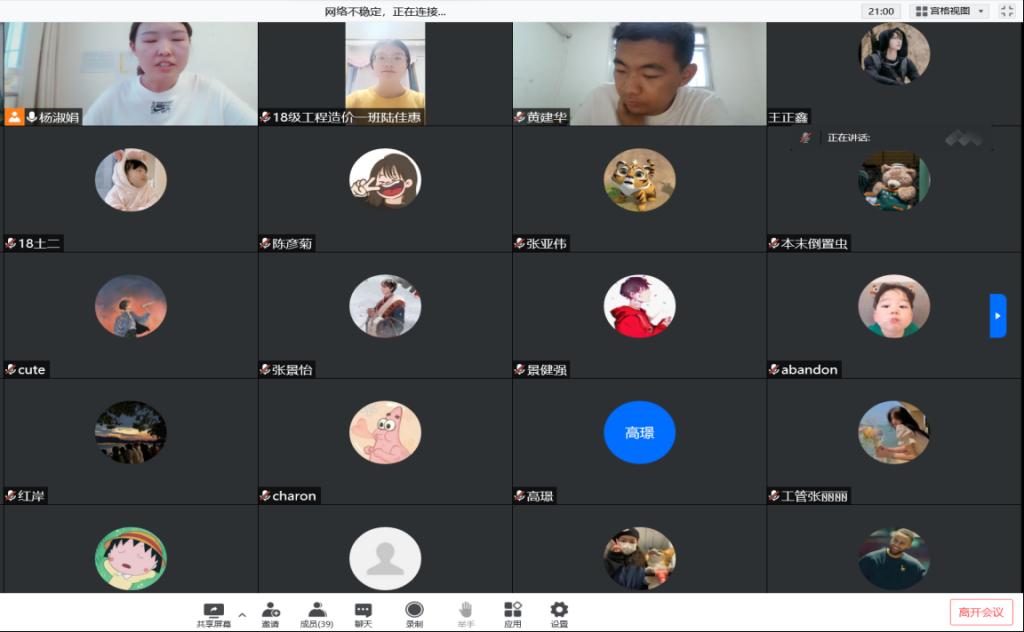The width and height of the screenshot is (1024, 632).
Task: Go to next page of participants
Action: point(998,316)
